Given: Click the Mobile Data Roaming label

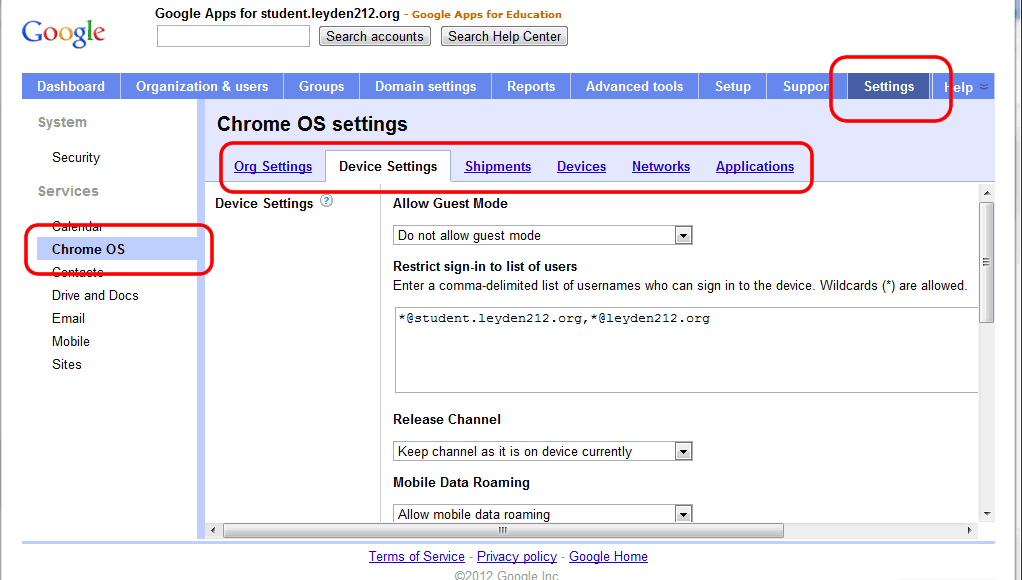Looking at the screenshot, I should tap(461, 482).
